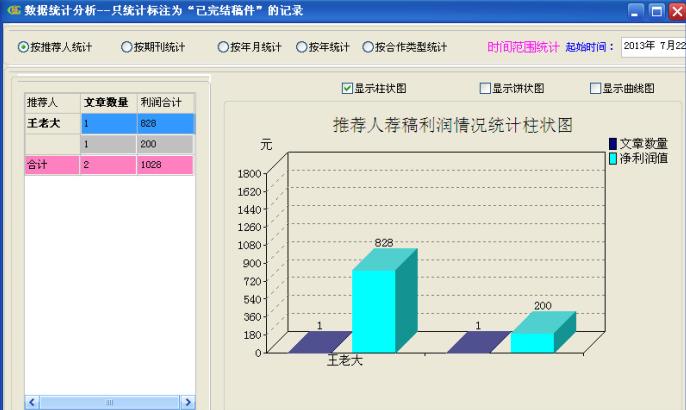The width and height of the screenshot is (686, 410).
Task: Click the 起始时间 date field
Action: point(653,46)
